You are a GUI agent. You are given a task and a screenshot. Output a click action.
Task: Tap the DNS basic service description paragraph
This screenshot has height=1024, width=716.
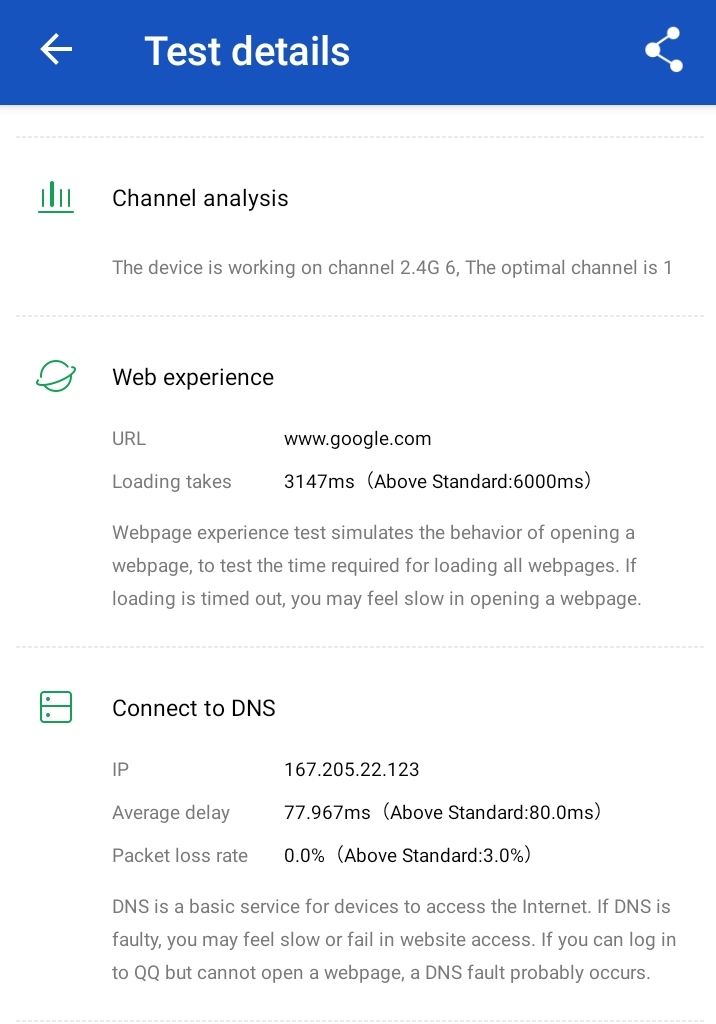point(394,939)
